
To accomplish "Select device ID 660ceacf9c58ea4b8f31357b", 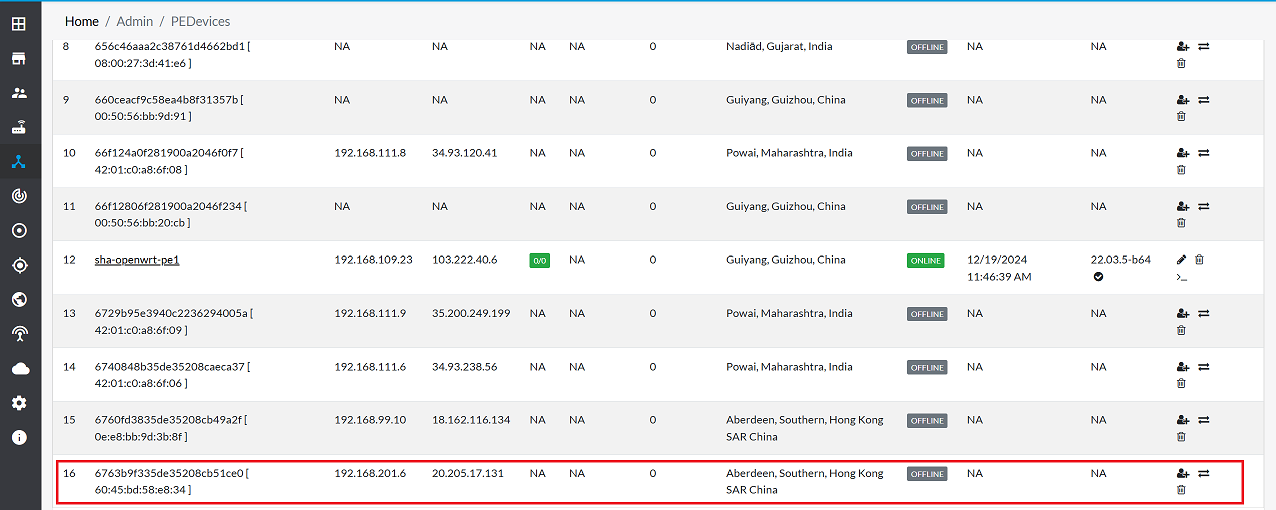I will pyautogui.click(x=166, y=100).
